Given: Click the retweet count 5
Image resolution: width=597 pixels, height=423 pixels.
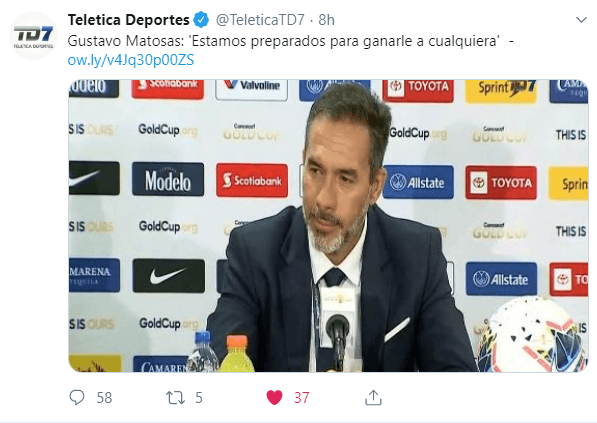Looking at the screenshot, I should tap(199, 398).
